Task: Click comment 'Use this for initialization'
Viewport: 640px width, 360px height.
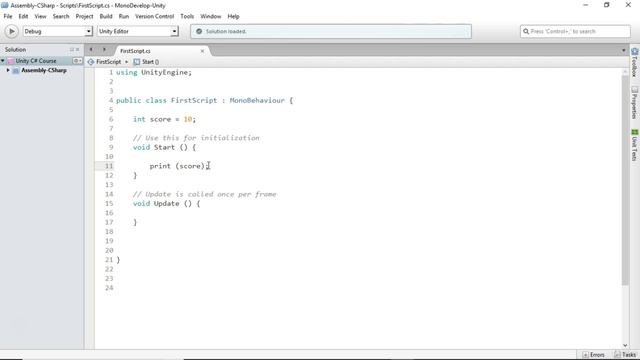Action: coord(202,138)
